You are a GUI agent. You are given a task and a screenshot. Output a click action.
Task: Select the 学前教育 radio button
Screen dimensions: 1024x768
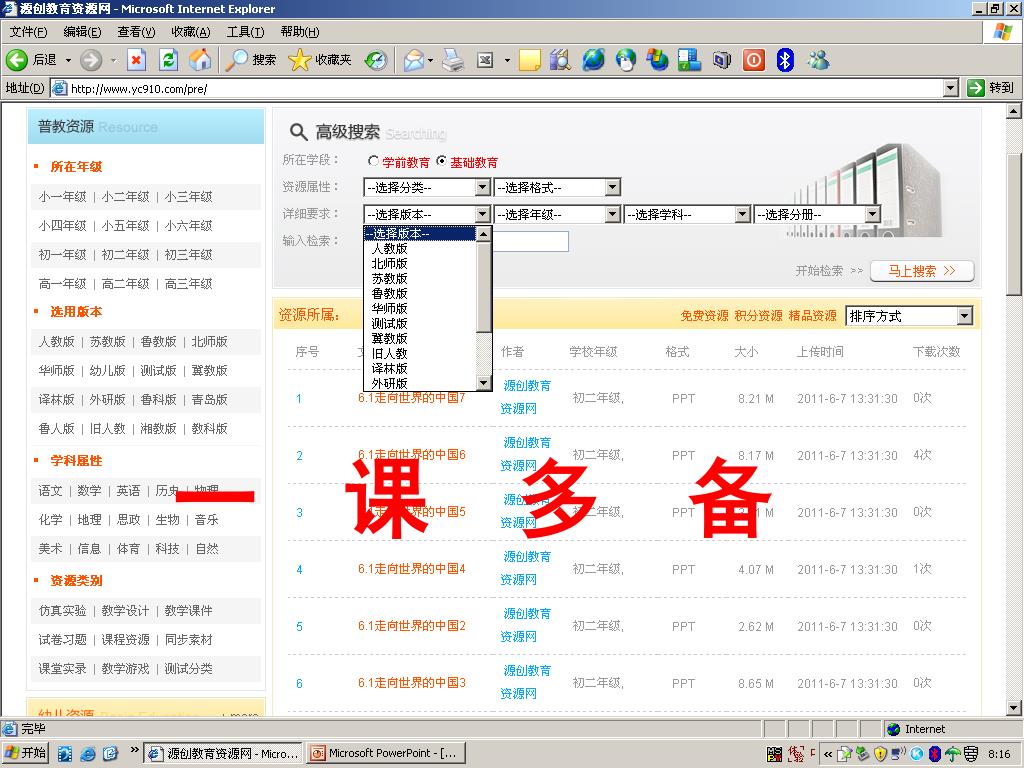374,161
